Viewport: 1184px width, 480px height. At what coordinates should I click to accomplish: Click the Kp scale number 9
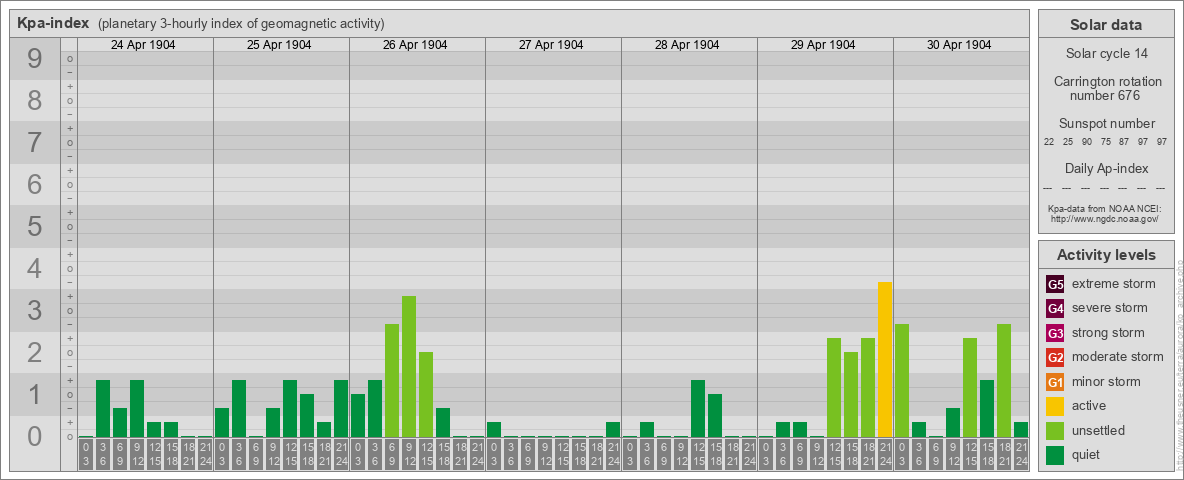coord(34,59)
